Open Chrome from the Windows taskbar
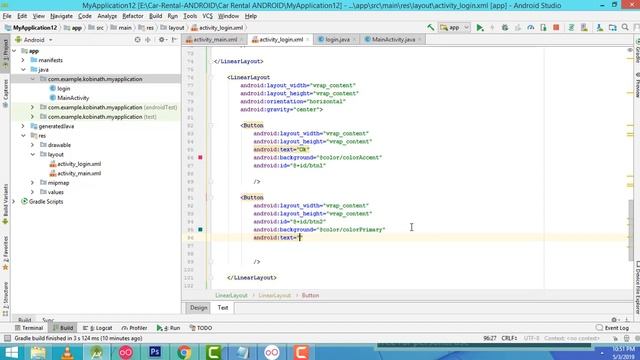The image size is (640, 360). pos(184,352)
